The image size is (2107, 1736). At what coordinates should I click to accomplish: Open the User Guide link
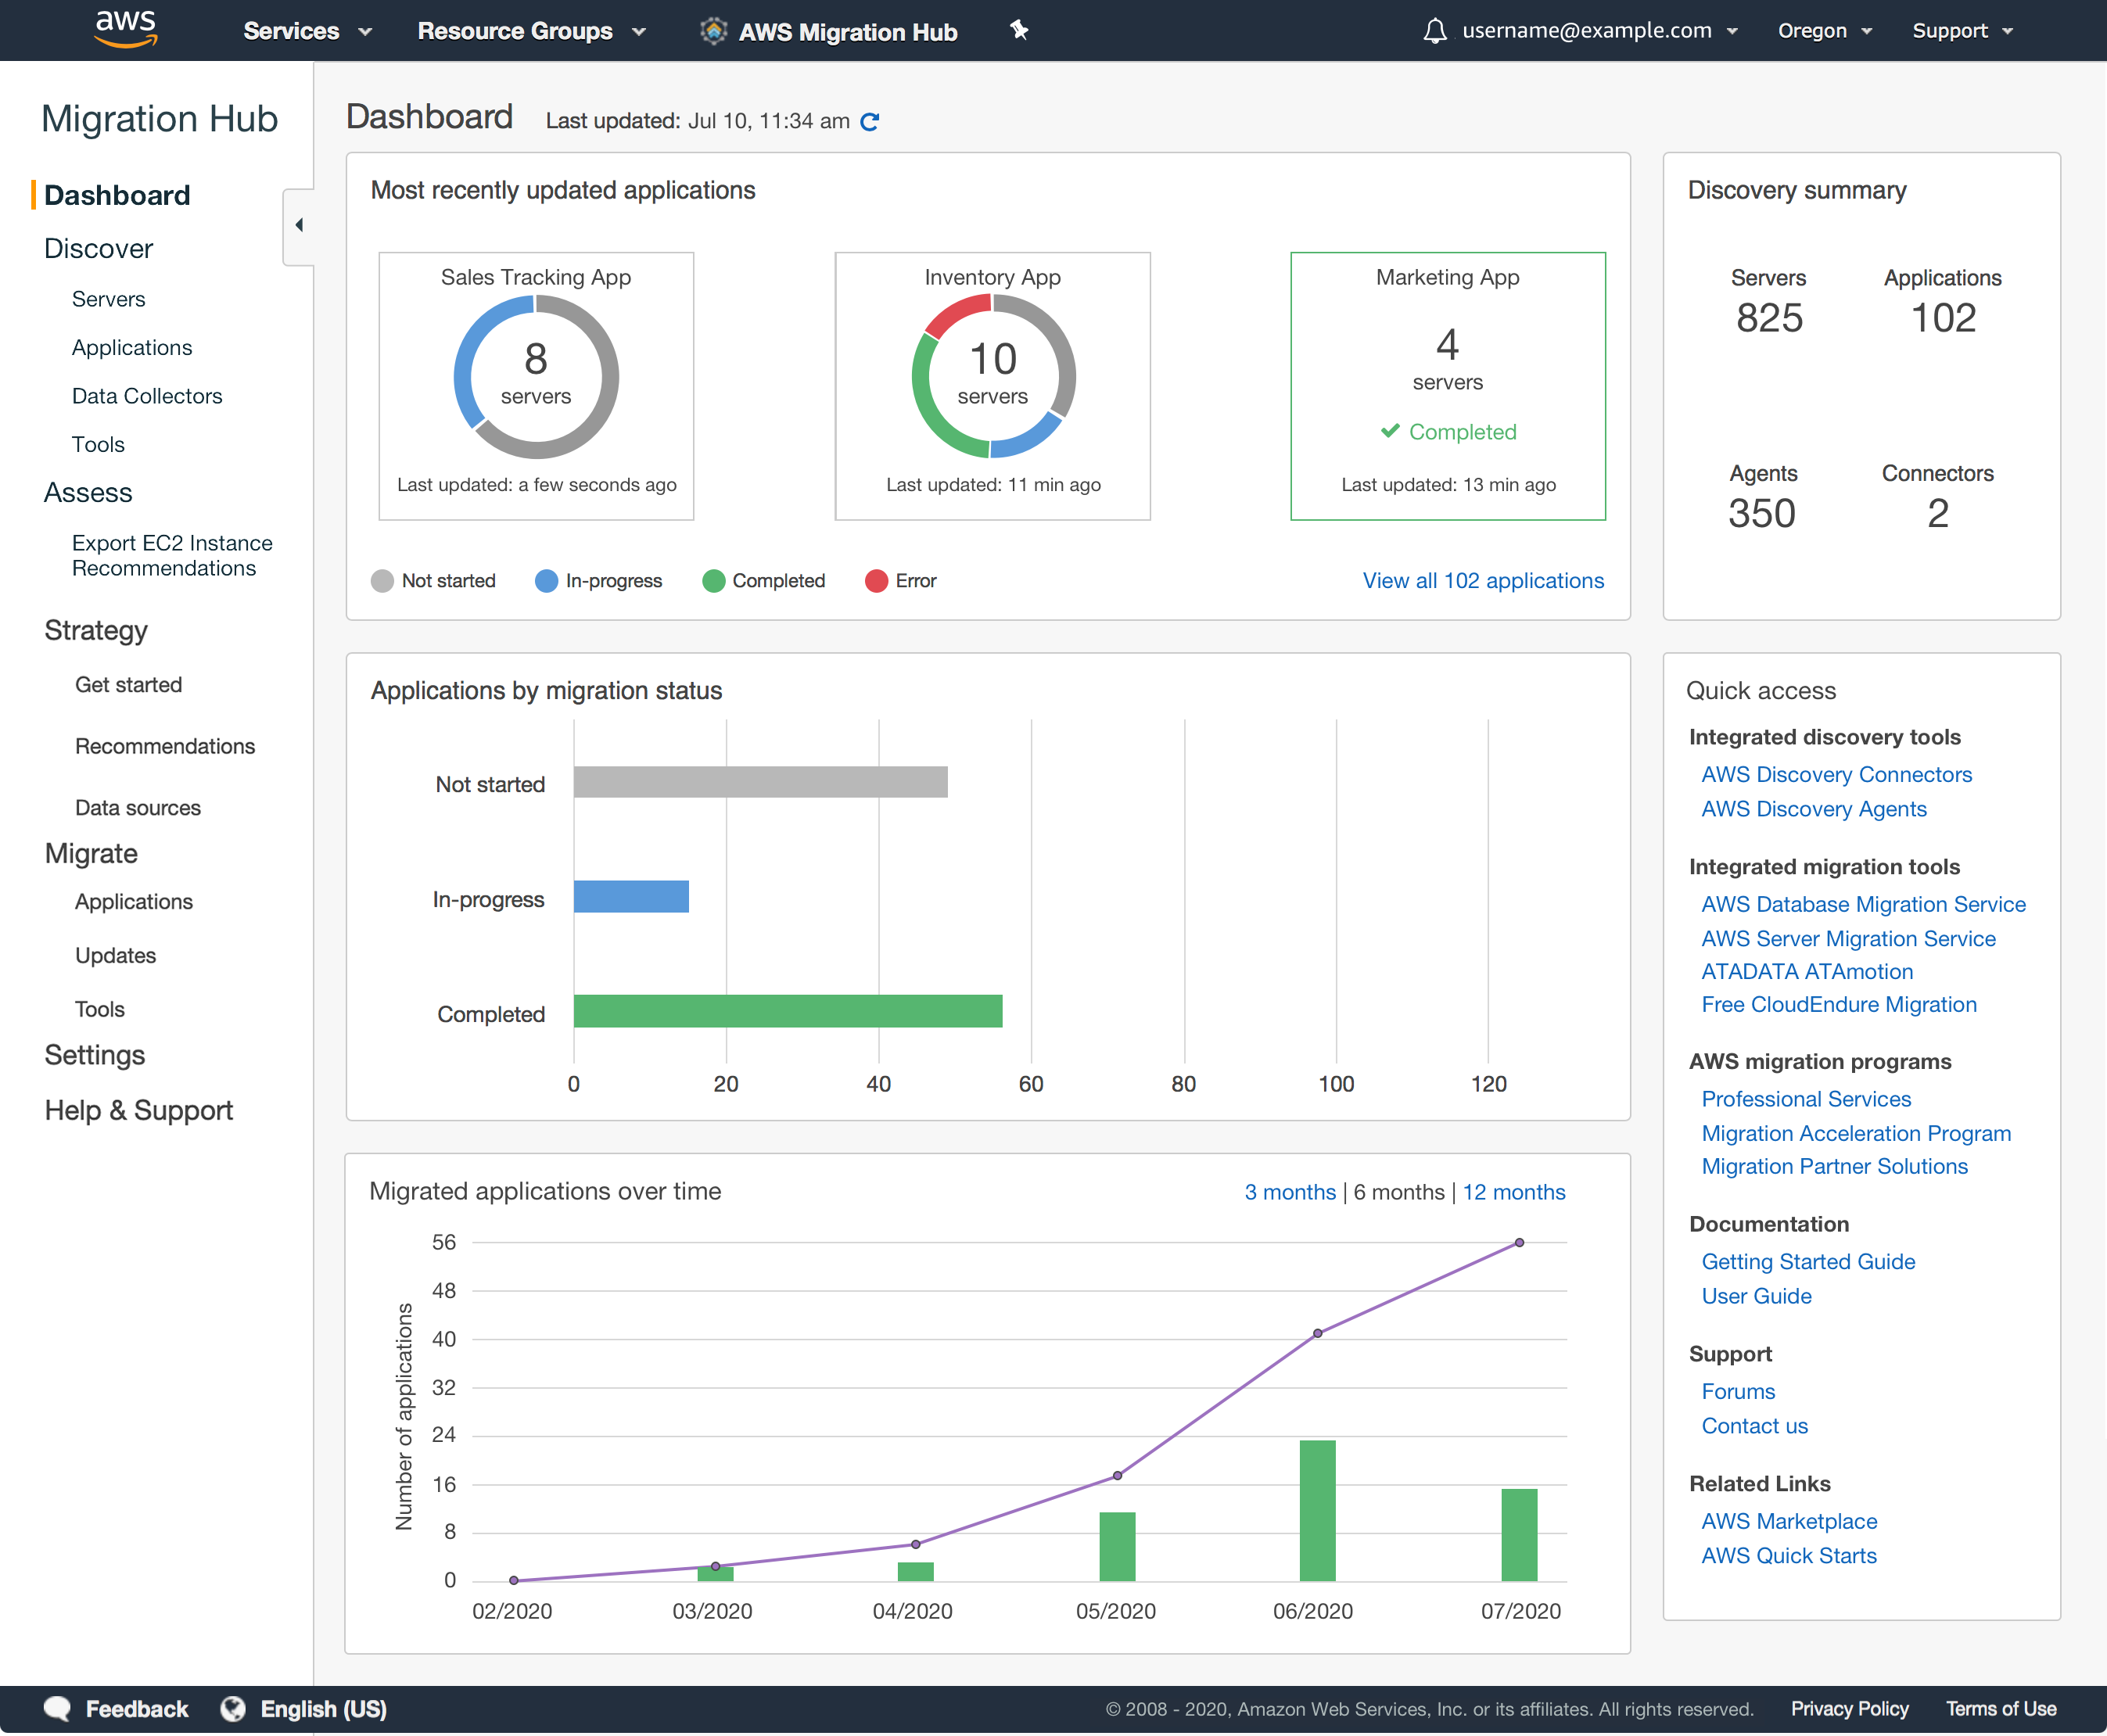click(1756, 1296)
